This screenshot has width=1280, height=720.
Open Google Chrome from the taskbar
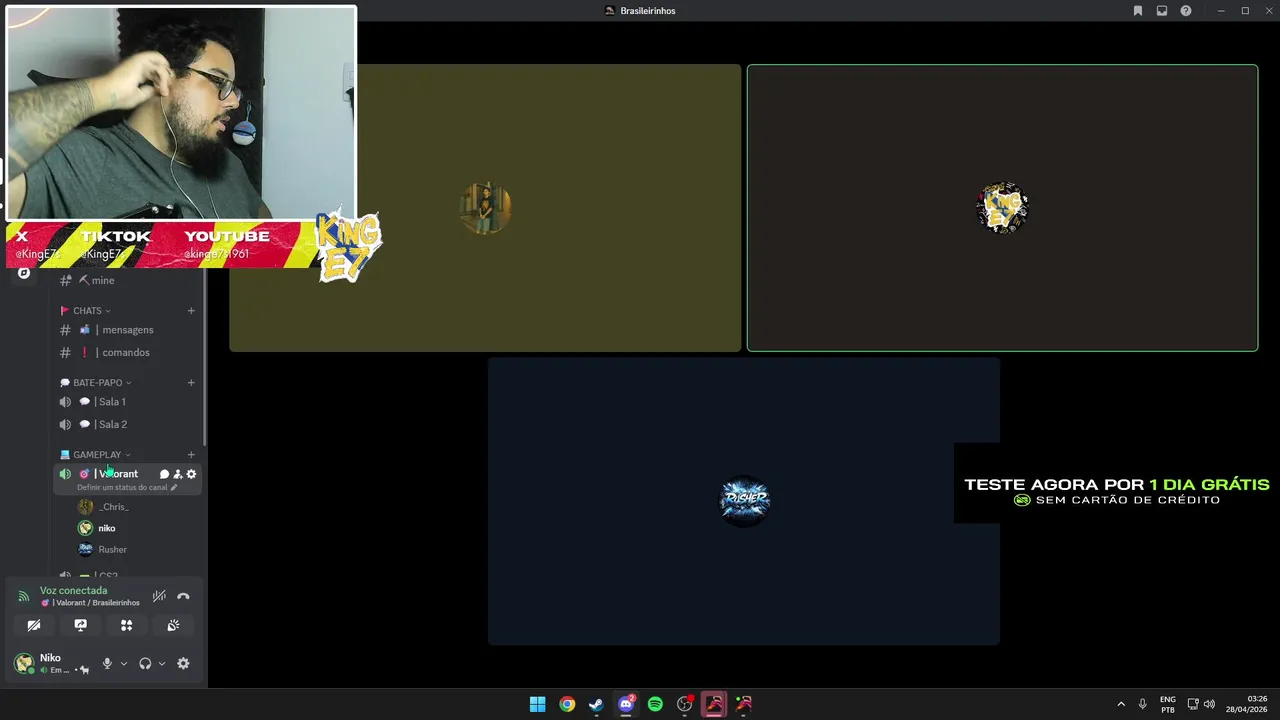(x=567, y=704)
